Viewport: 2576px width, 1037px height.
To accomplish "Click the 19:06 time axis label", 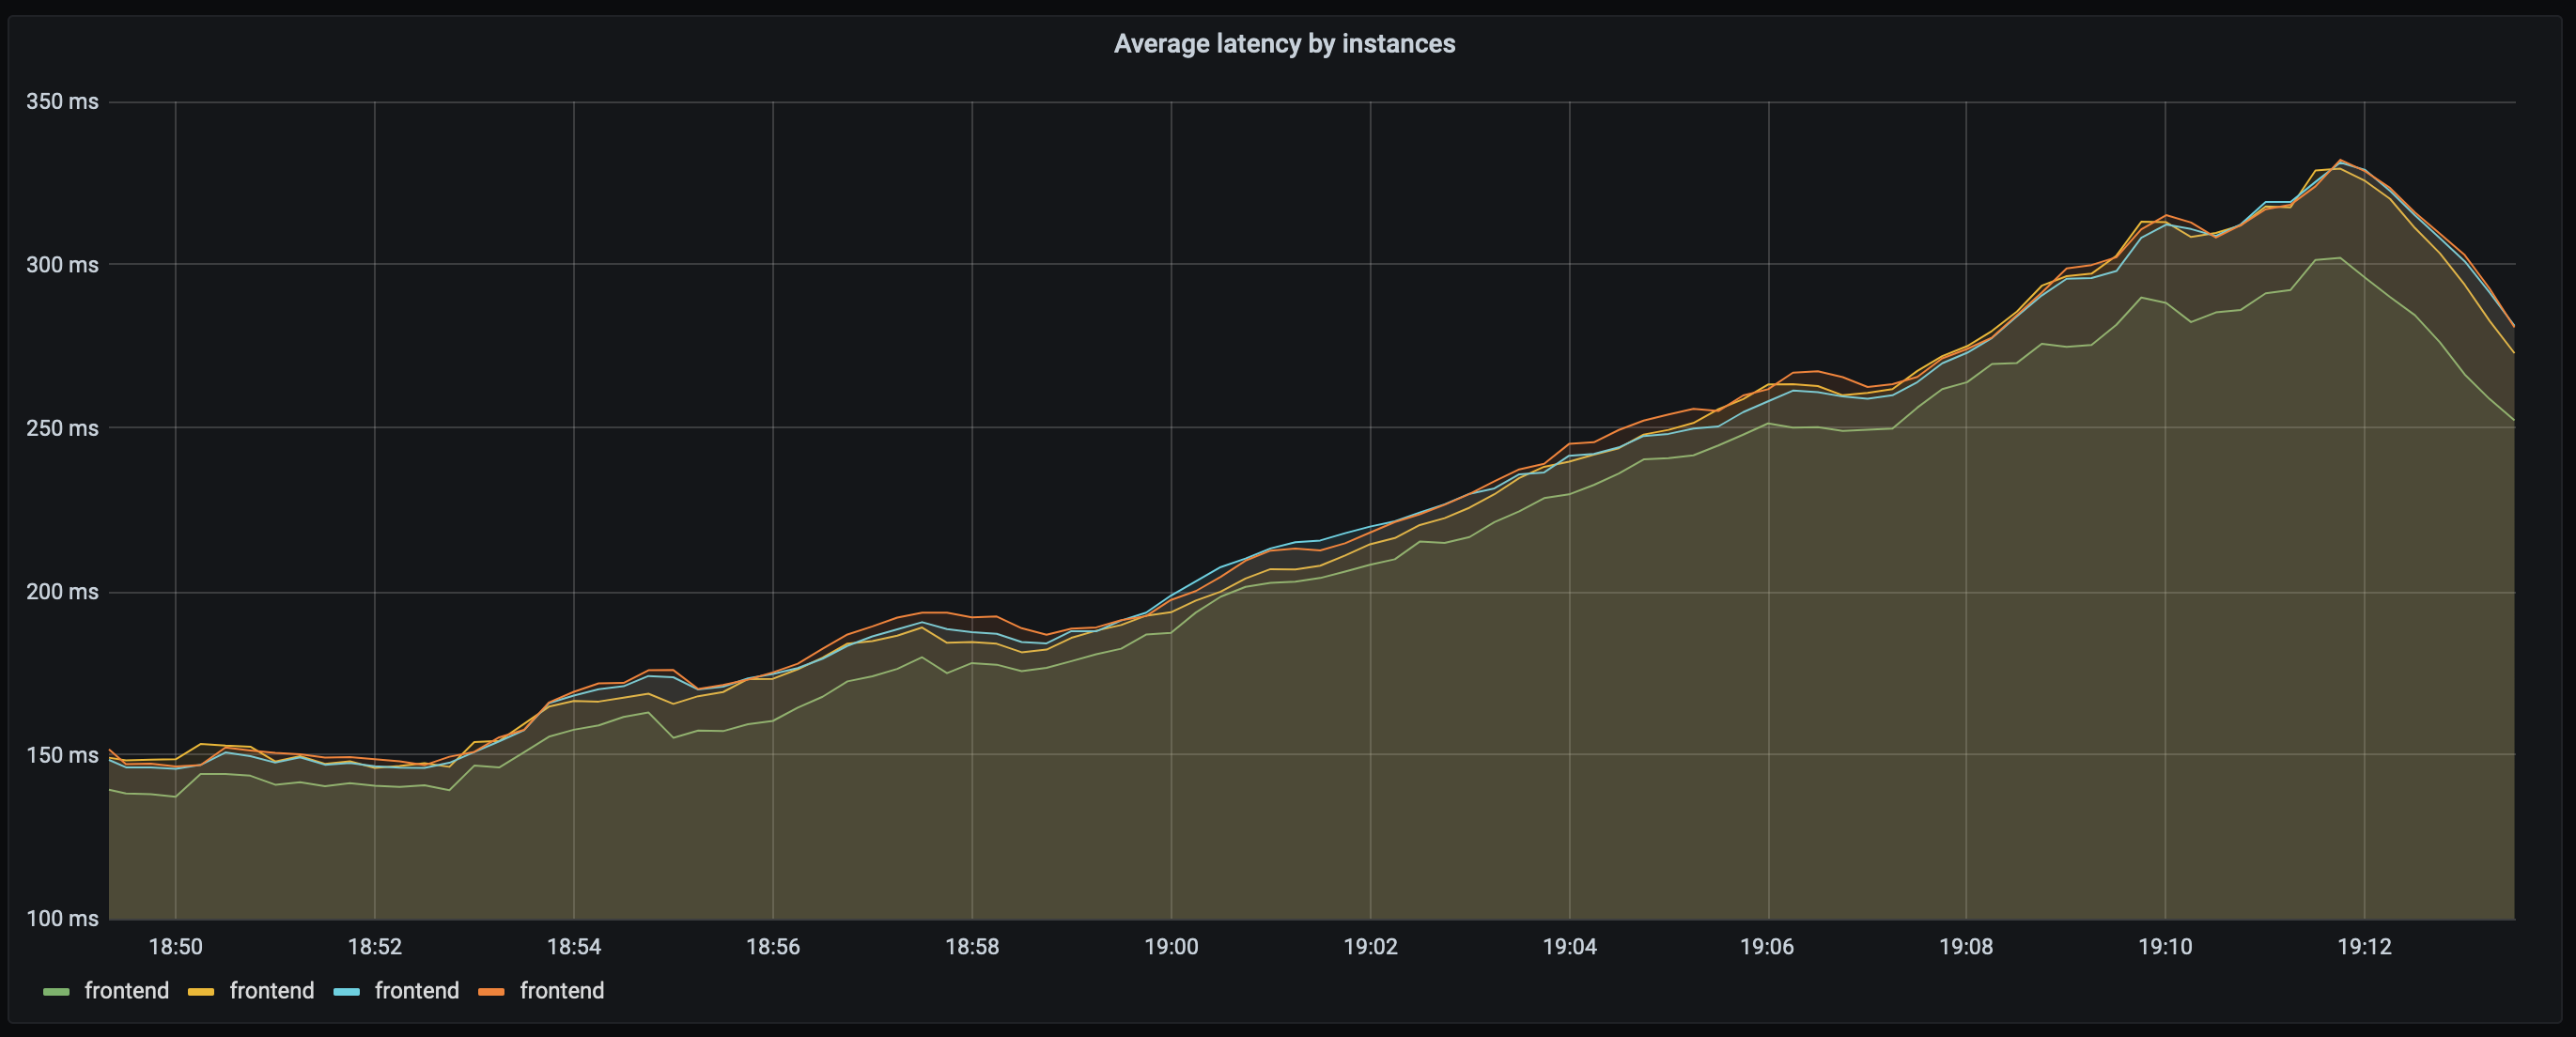I will (x=1767, y=947).
